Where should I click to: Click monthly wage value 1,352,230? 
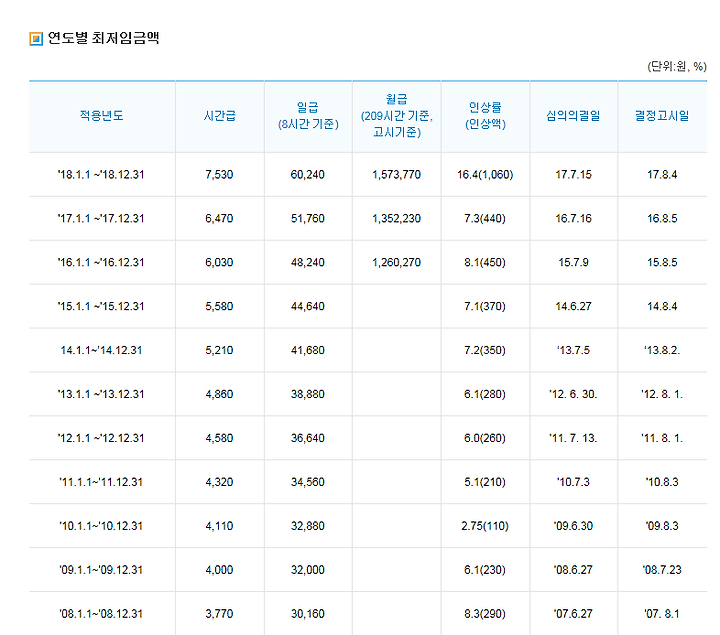pyautogui.click(x=396, y=219)
